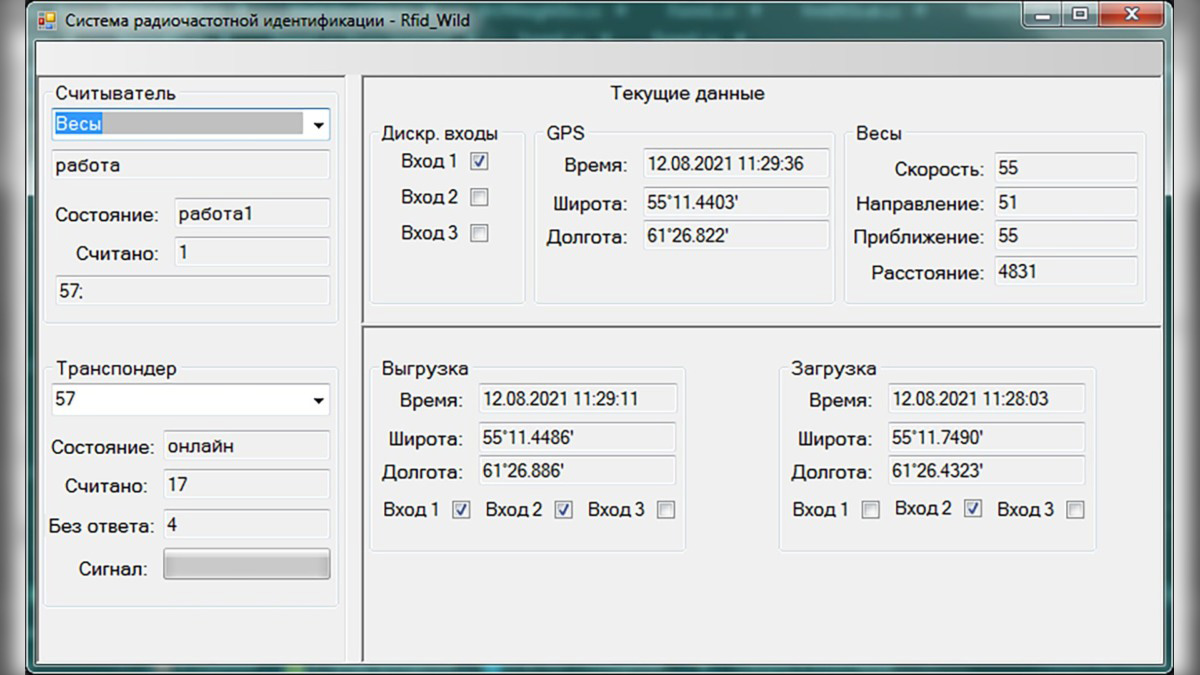Enable Вход 1 under Загрузка
The width and height of the screenshot is (1200, 675).
click(x=871, y=510)
